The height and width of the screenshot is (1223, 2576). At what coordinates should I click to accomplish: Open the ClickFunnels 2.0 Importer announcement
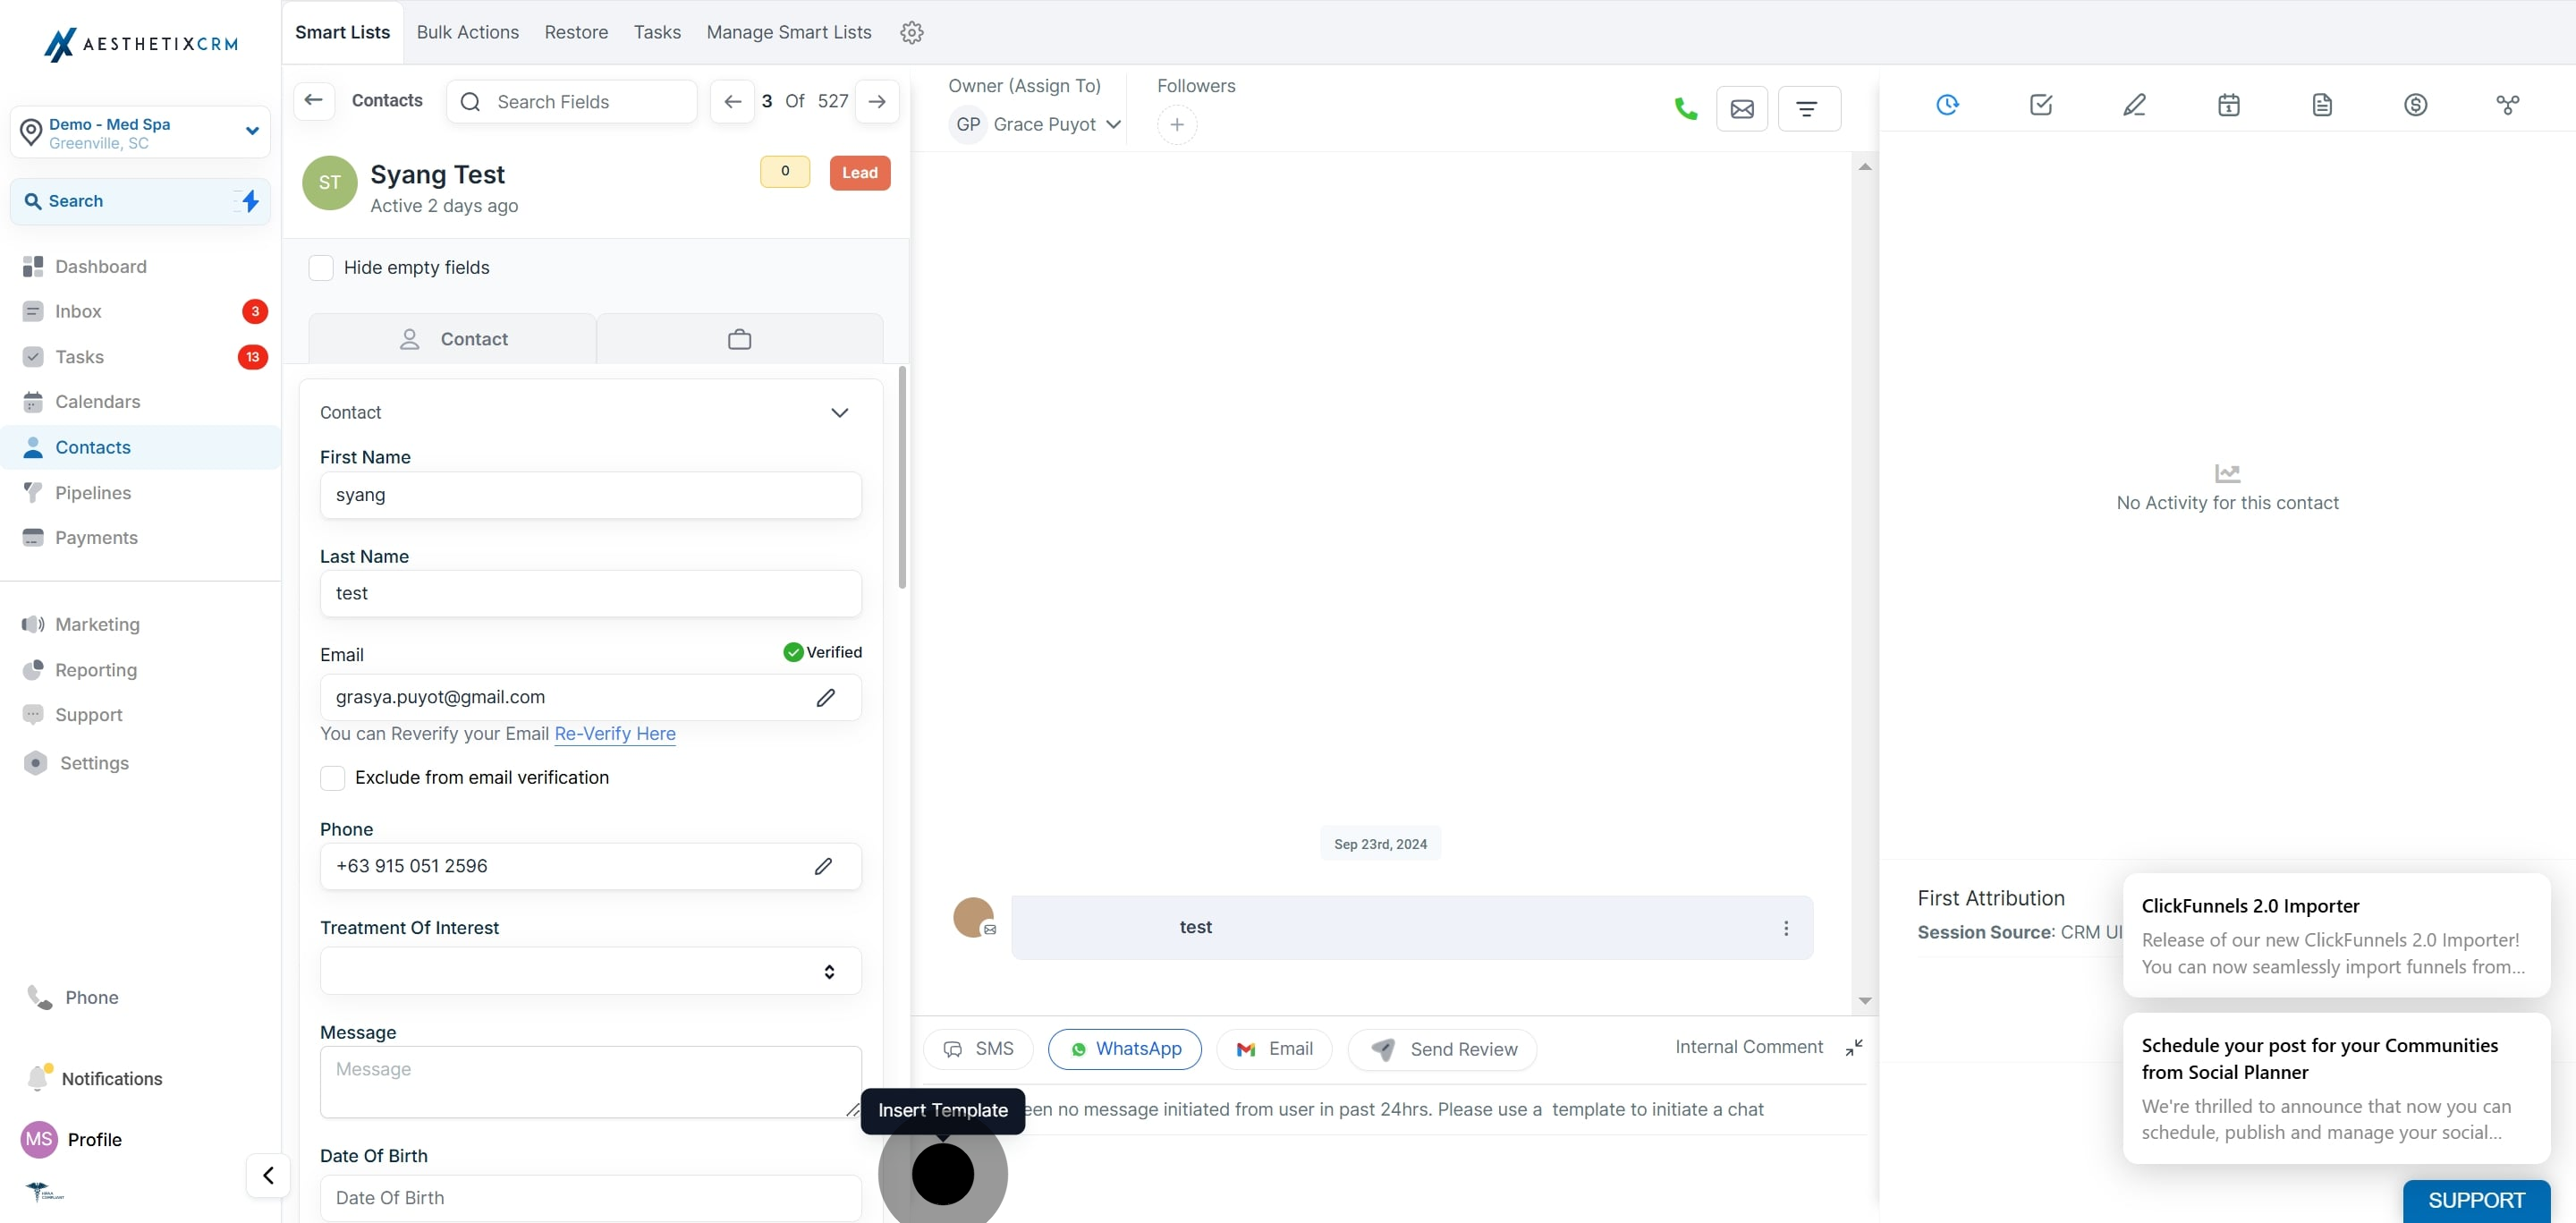point(2337,936)
